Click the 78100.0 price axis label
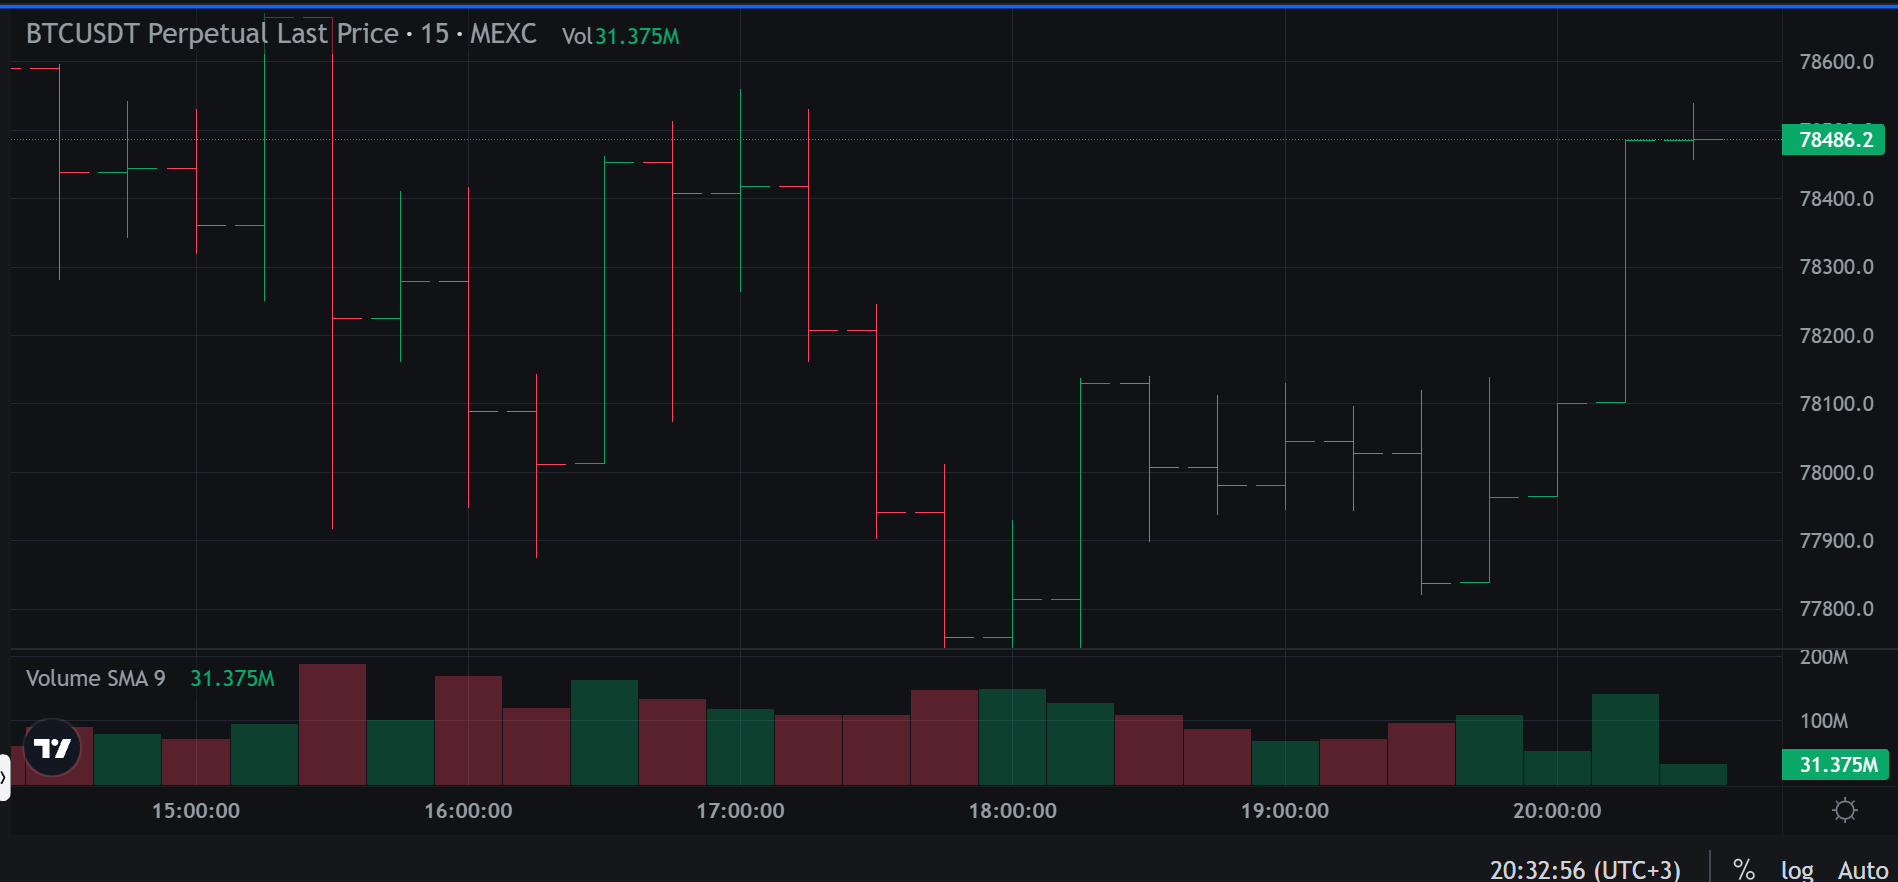The height and width of the screenshot is (882, 1898). coord(1836,404)
